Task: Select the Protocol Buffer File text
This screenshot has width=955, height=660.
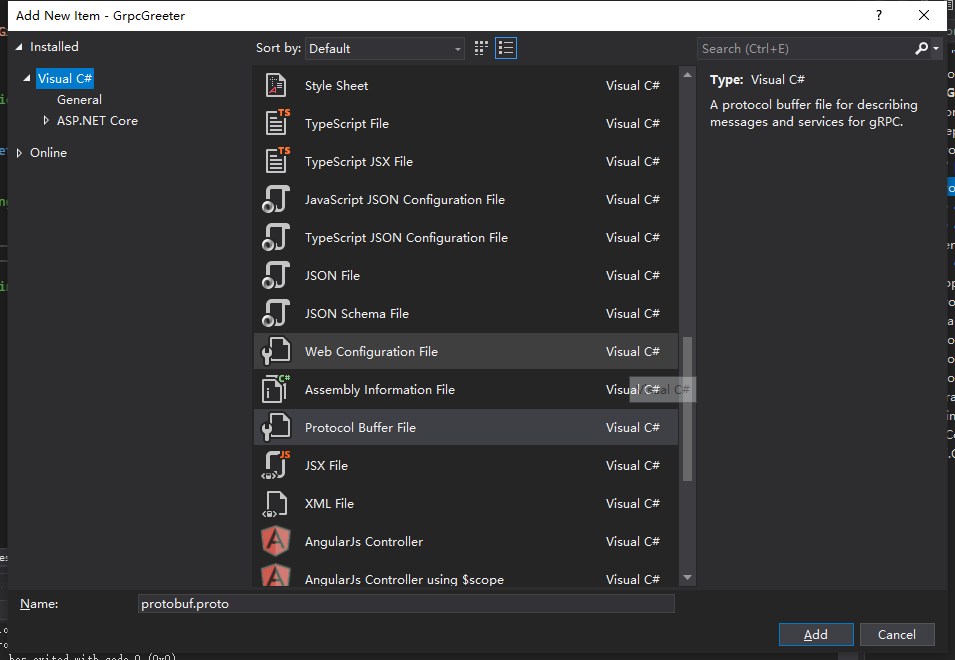Action: click(360, 427)
